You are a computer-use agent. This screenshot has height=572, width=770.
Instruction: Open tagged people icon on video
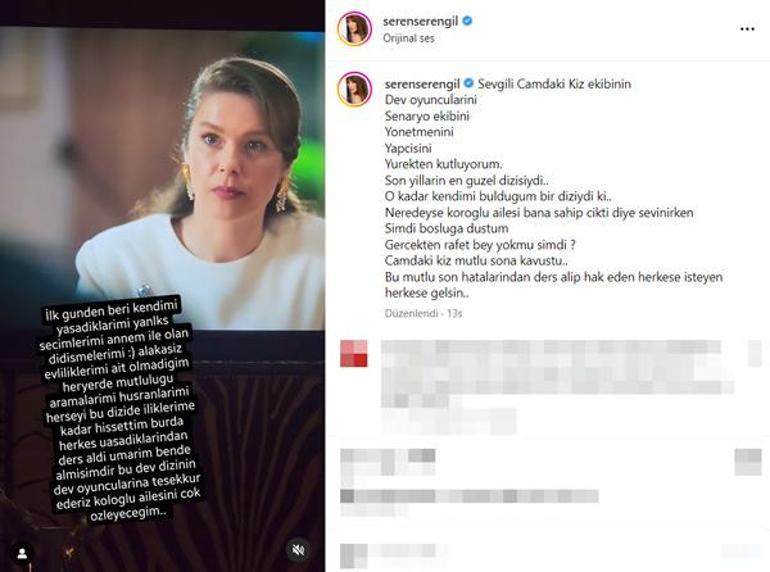(22, 553)
